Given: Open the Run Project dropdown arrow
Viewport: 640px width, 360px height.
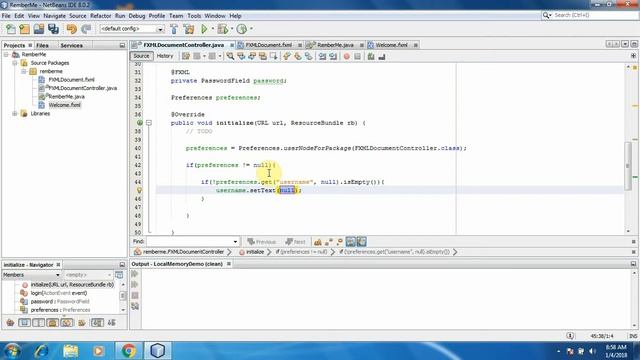Looking at the screenshot, I should coord(212,29).
